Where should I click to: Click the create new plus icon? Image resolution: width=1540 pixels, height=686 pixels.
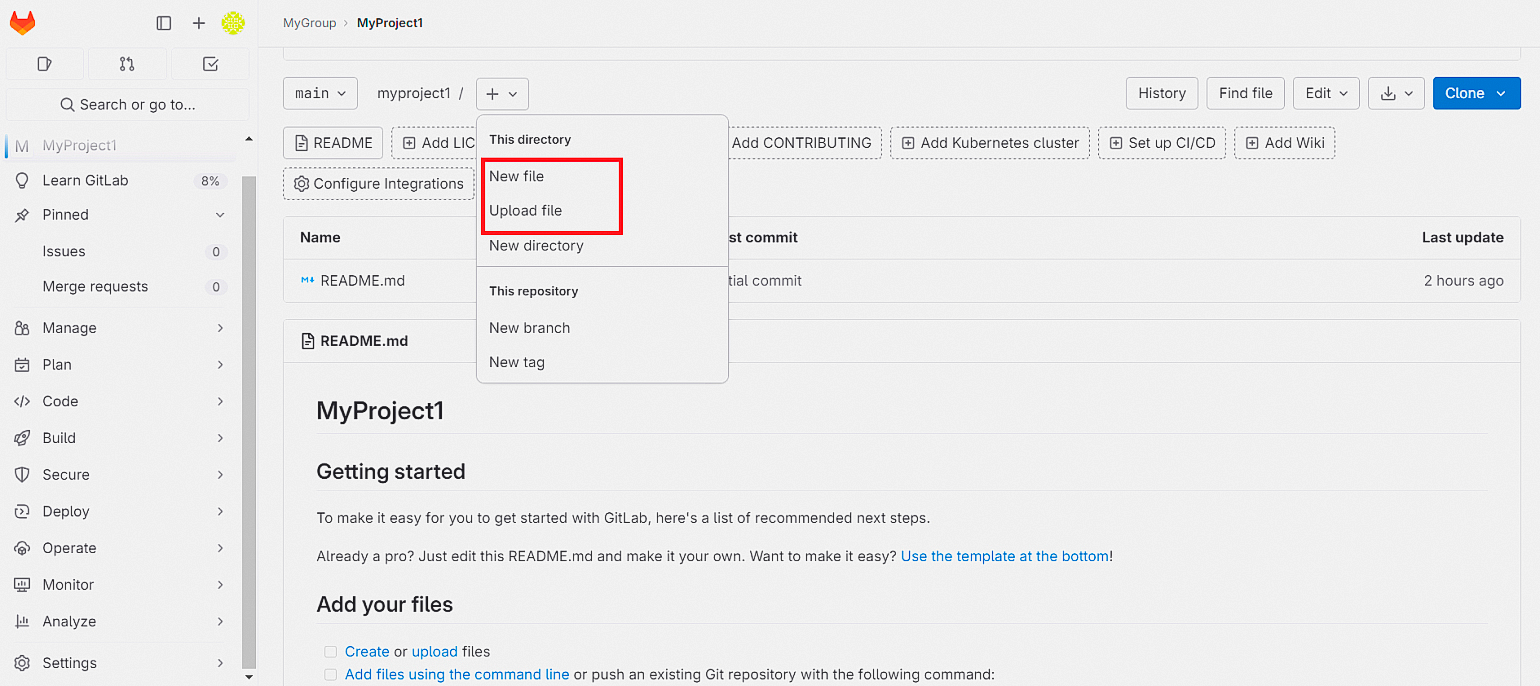click(198, 23)
